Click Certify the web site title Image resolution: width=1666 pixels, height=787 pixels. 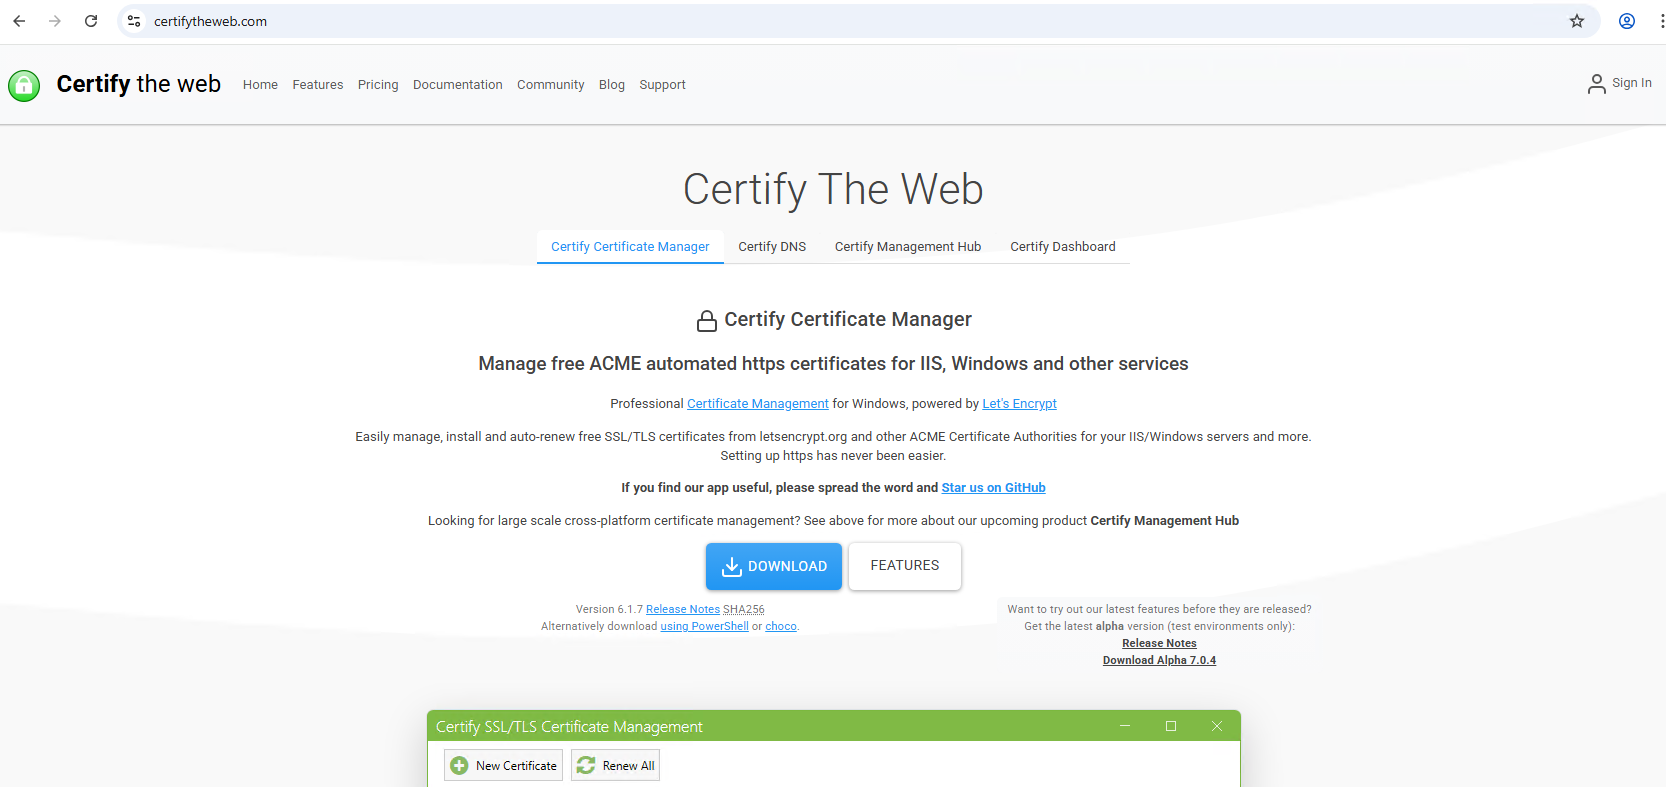pyautogui.click(x=139, y=84)
